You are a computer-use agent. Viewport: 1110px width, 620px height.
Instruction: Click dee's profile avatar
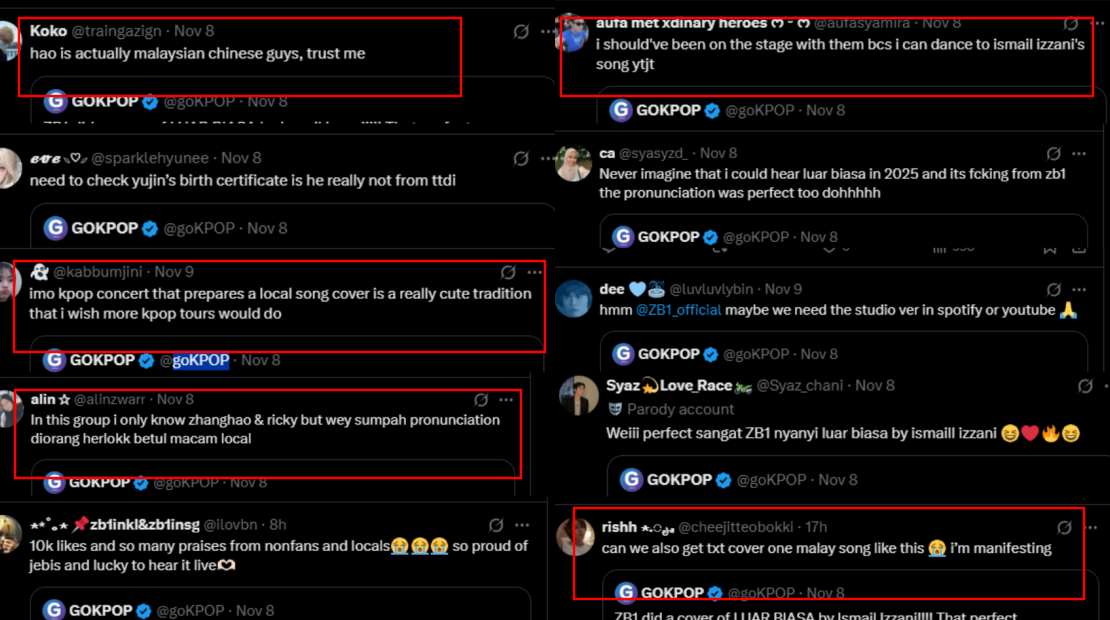[574, 298]
